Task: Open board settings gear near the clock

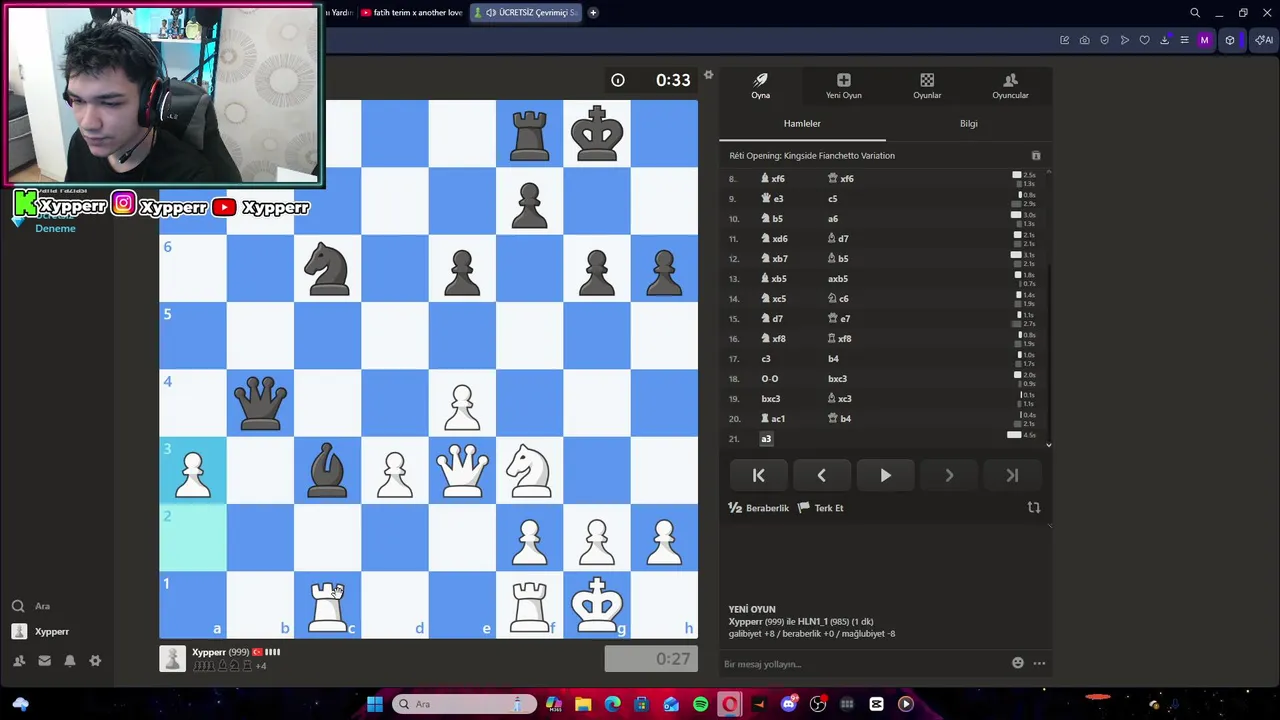Action: pos(708,75)
